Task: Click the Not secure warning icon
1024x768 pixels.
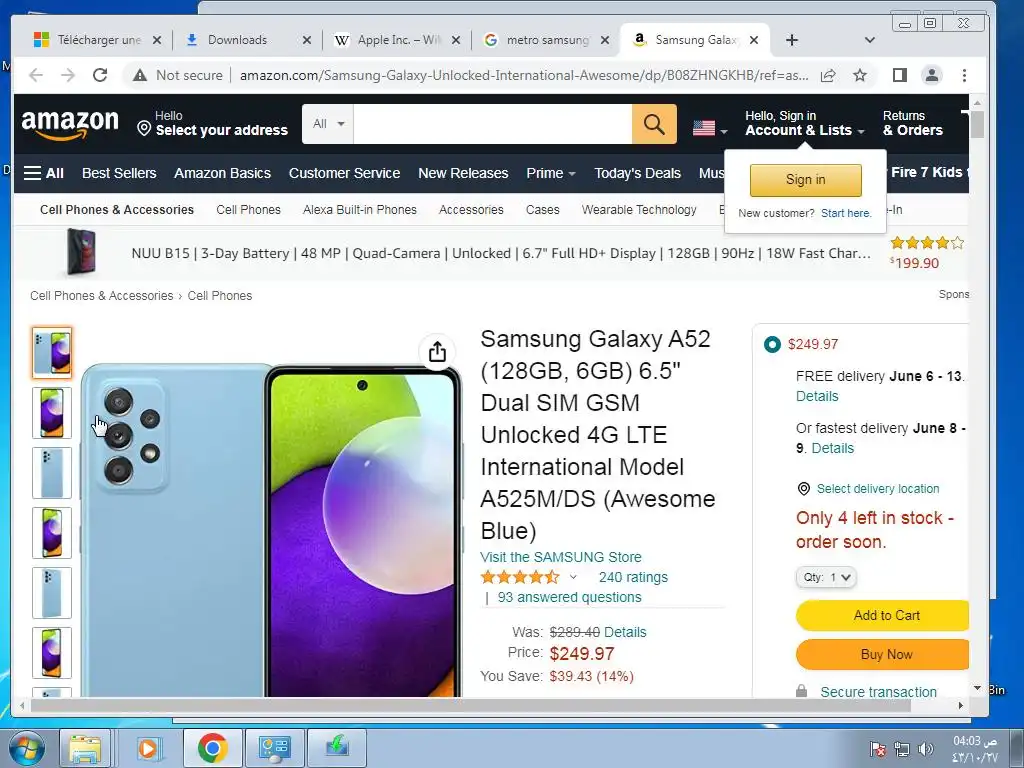Action: pos(140,75)
